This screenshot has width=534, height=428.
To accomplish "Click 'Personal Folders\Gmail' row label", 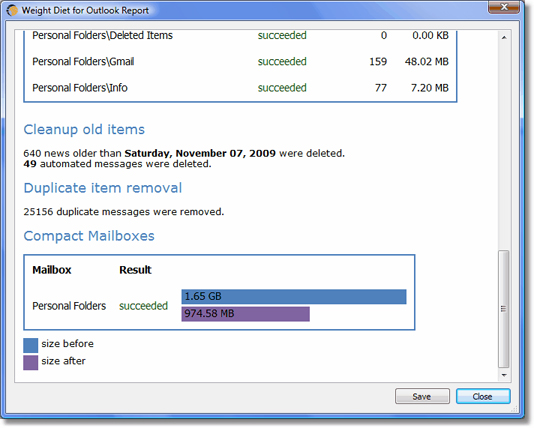I will point(83,62).
